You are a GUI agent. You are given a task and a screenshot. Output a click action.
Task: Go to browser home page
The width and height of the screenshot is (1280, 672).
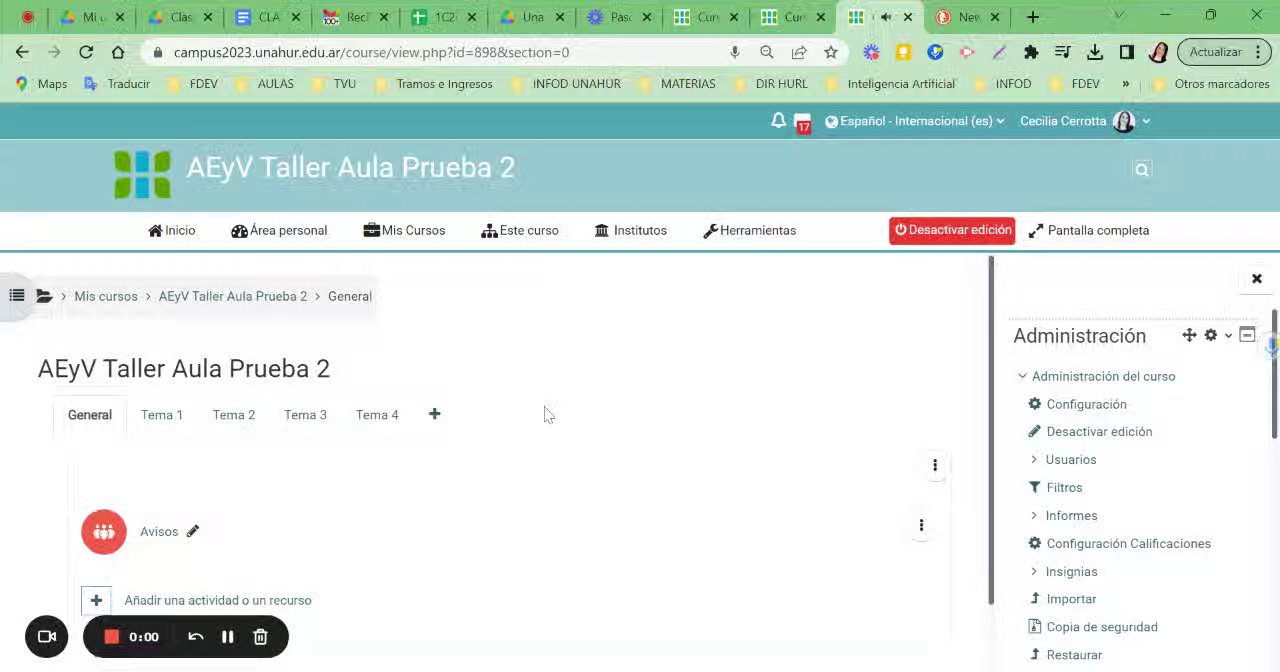coord(118,52)
